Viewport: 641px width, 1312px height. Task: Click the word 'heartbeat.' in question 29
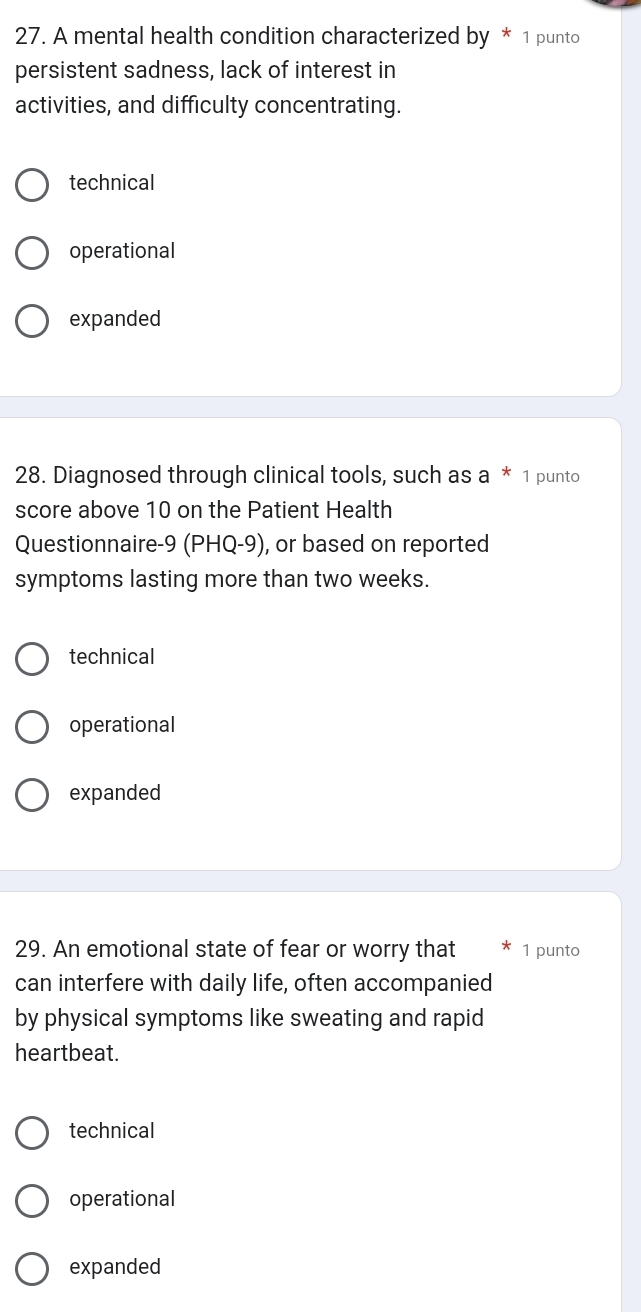(67, 1053)
